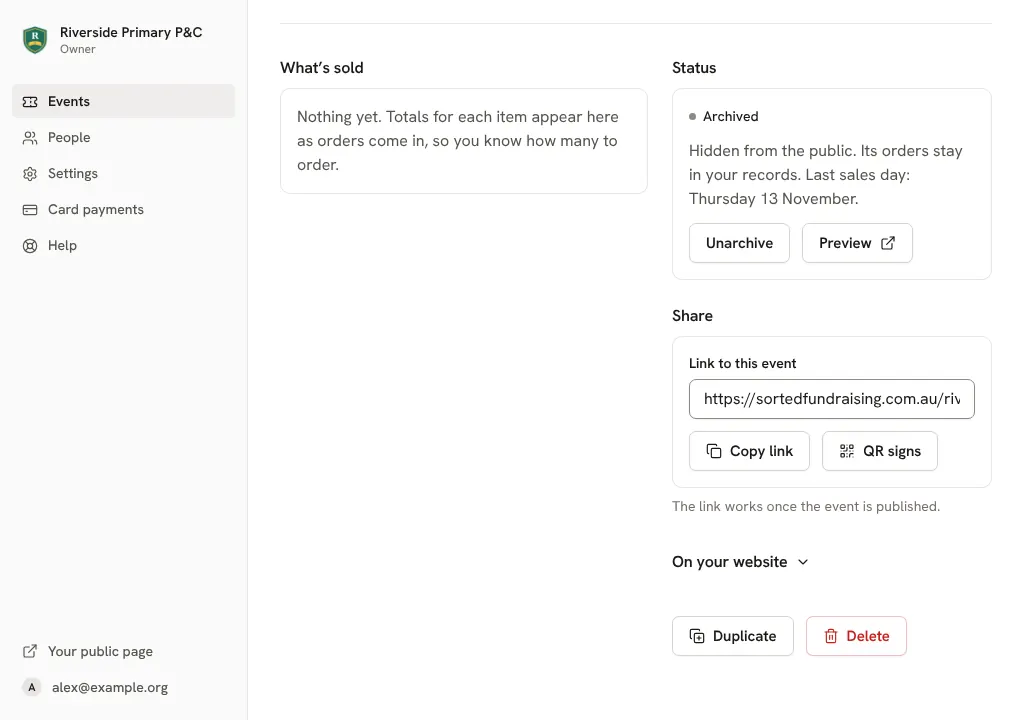Click the Help lifebuoy icon

click(30, 246)
